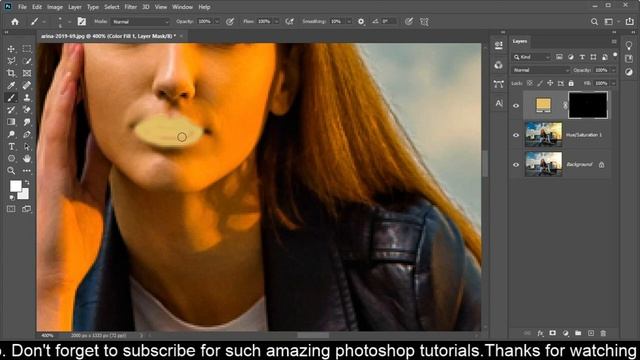640x360 pixels.
Task: Open the layer Fill dropdown arrow
Action: pos(613,83)
